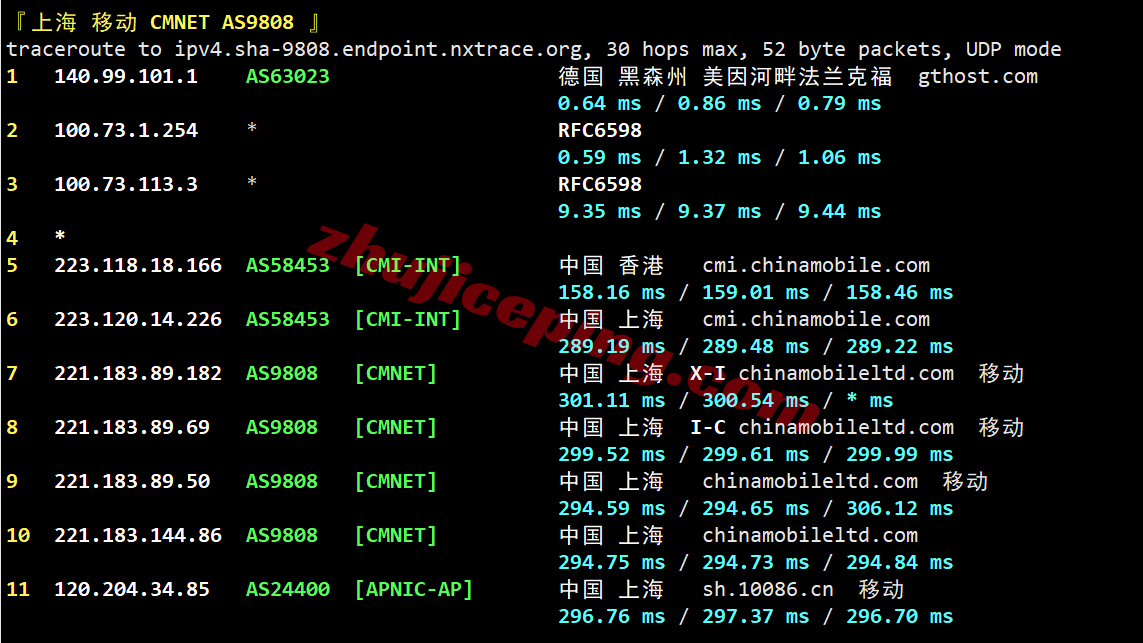1143x643 pixels.
Task: Click latency value 1.32 ms
Action: 719,157
